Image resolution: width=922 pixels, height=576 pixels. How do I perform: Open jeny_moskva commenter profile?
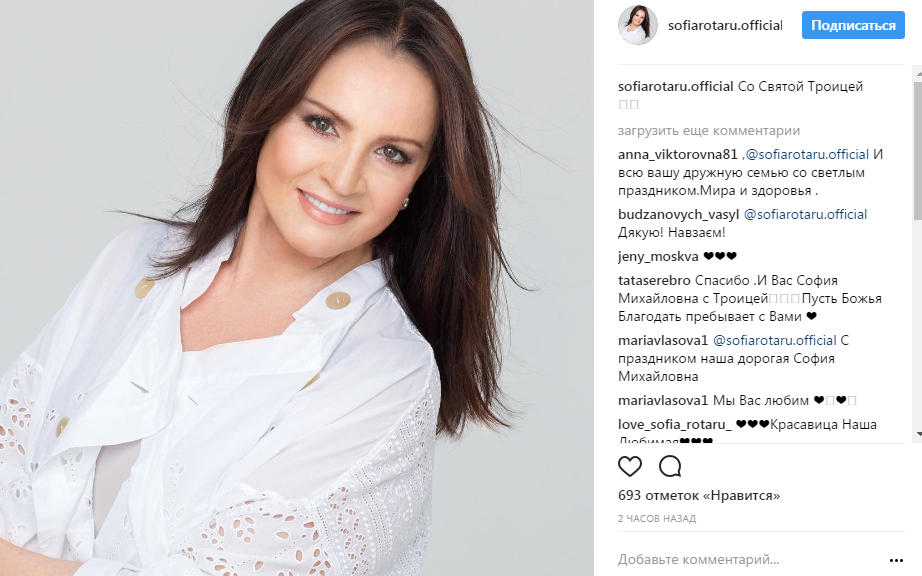[x=658, y=256]
